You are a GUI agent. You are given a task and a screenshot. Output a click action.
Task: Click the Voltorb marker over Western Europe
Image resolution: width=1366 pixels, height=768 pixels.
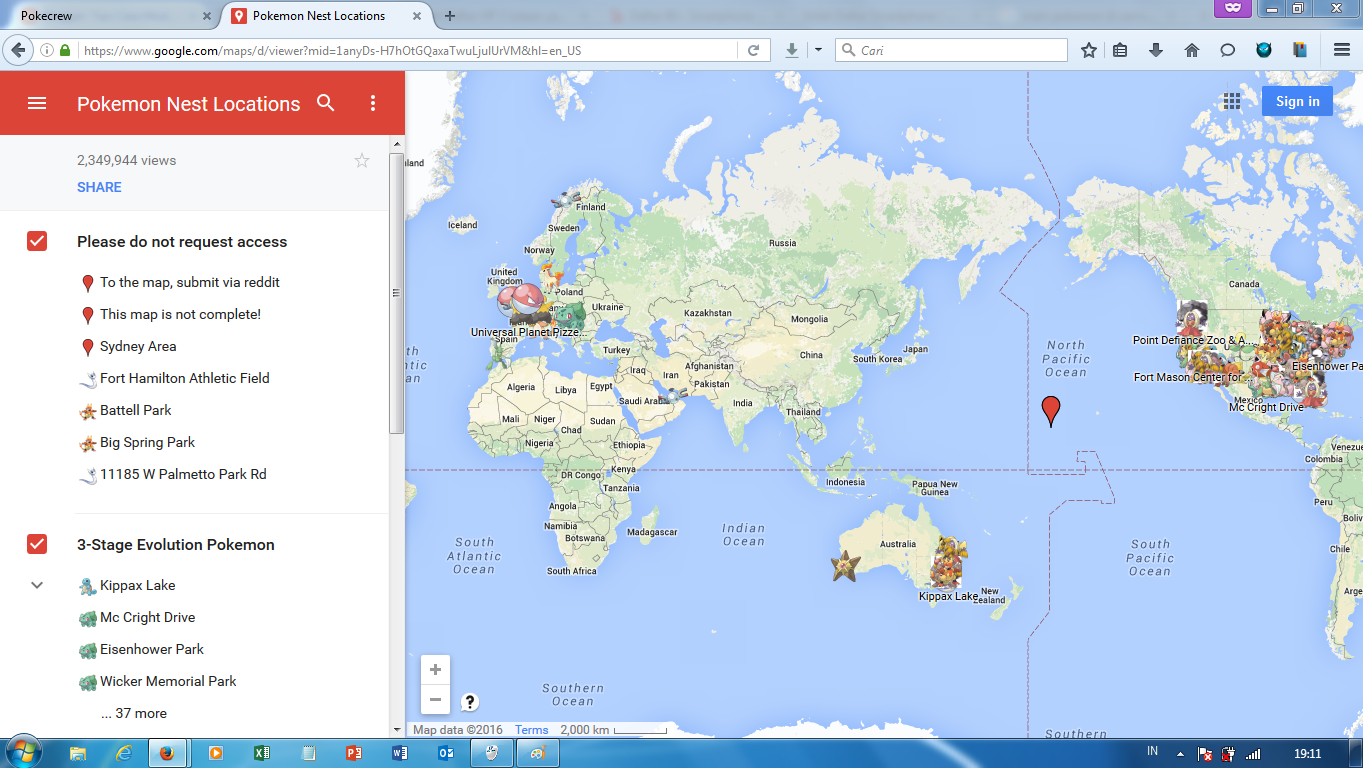[x=525, y=298]
